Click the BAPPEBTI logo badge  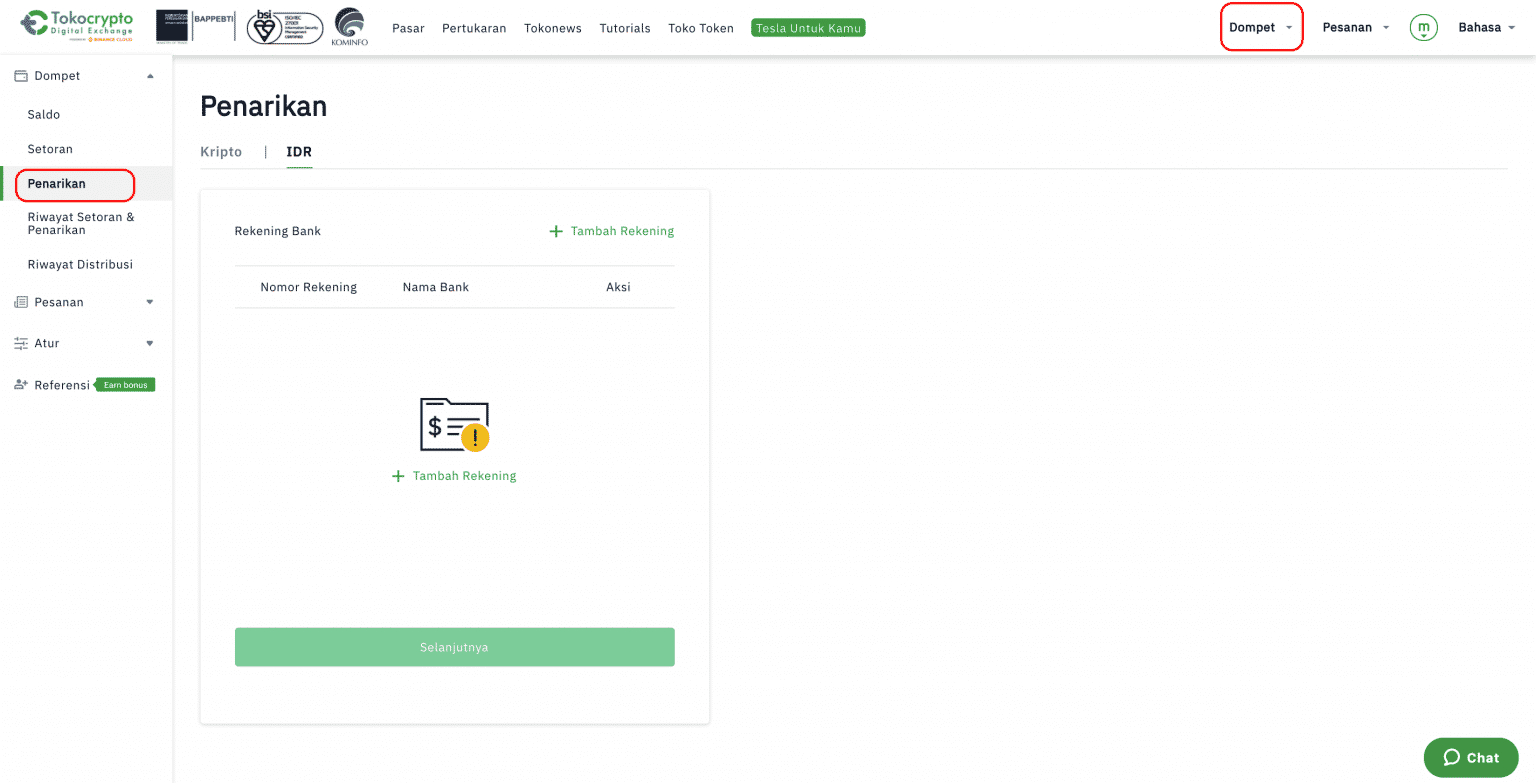coord(195,27)
